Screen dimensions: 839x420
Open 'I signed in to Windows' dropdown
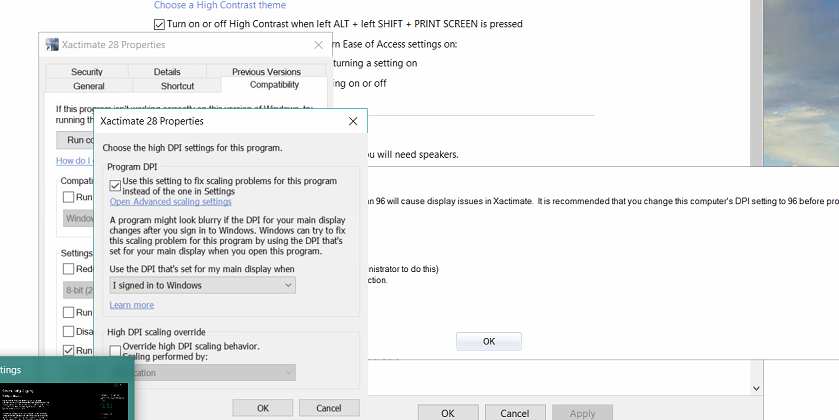(202, 285)
